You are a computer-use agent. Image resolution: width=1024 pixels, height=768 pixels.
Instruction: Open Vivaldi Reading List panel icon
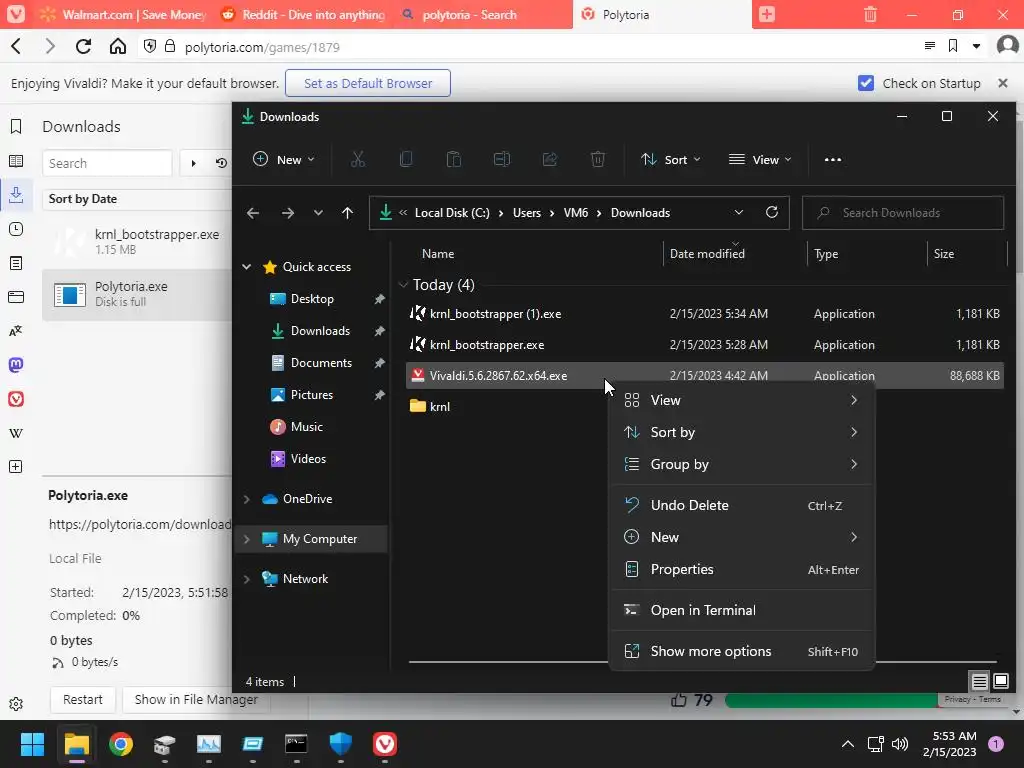pos(16,161)
